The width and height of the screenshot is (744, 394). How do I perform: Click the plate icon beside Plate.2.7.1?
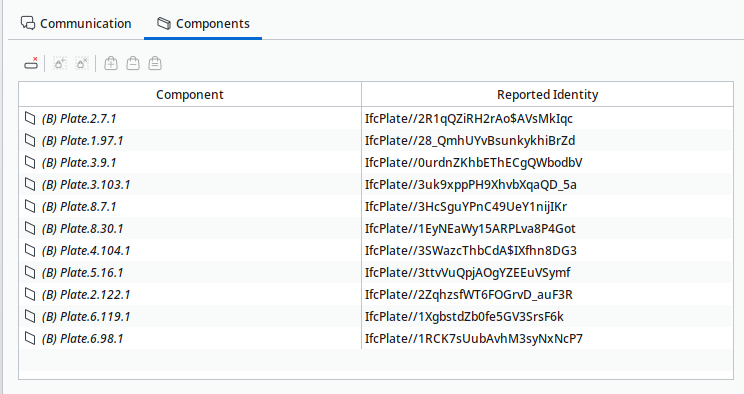(30, 118)
